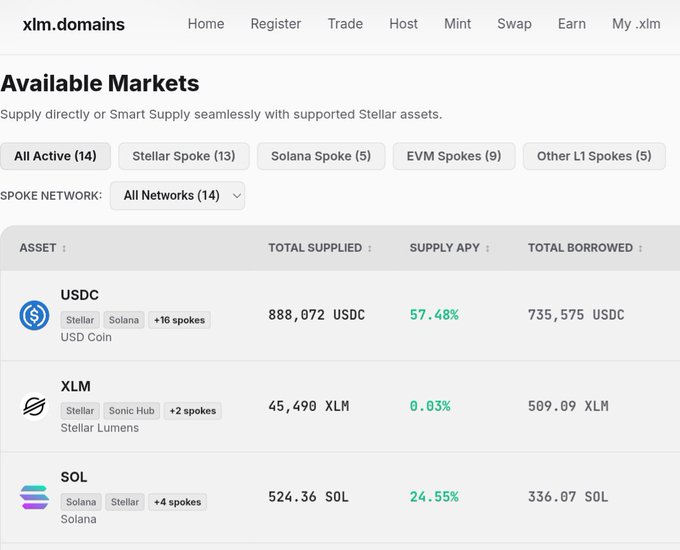The image size is (680, 550).
Task: Click the Sonic Hub tag in XLM row
Action: 132,411
